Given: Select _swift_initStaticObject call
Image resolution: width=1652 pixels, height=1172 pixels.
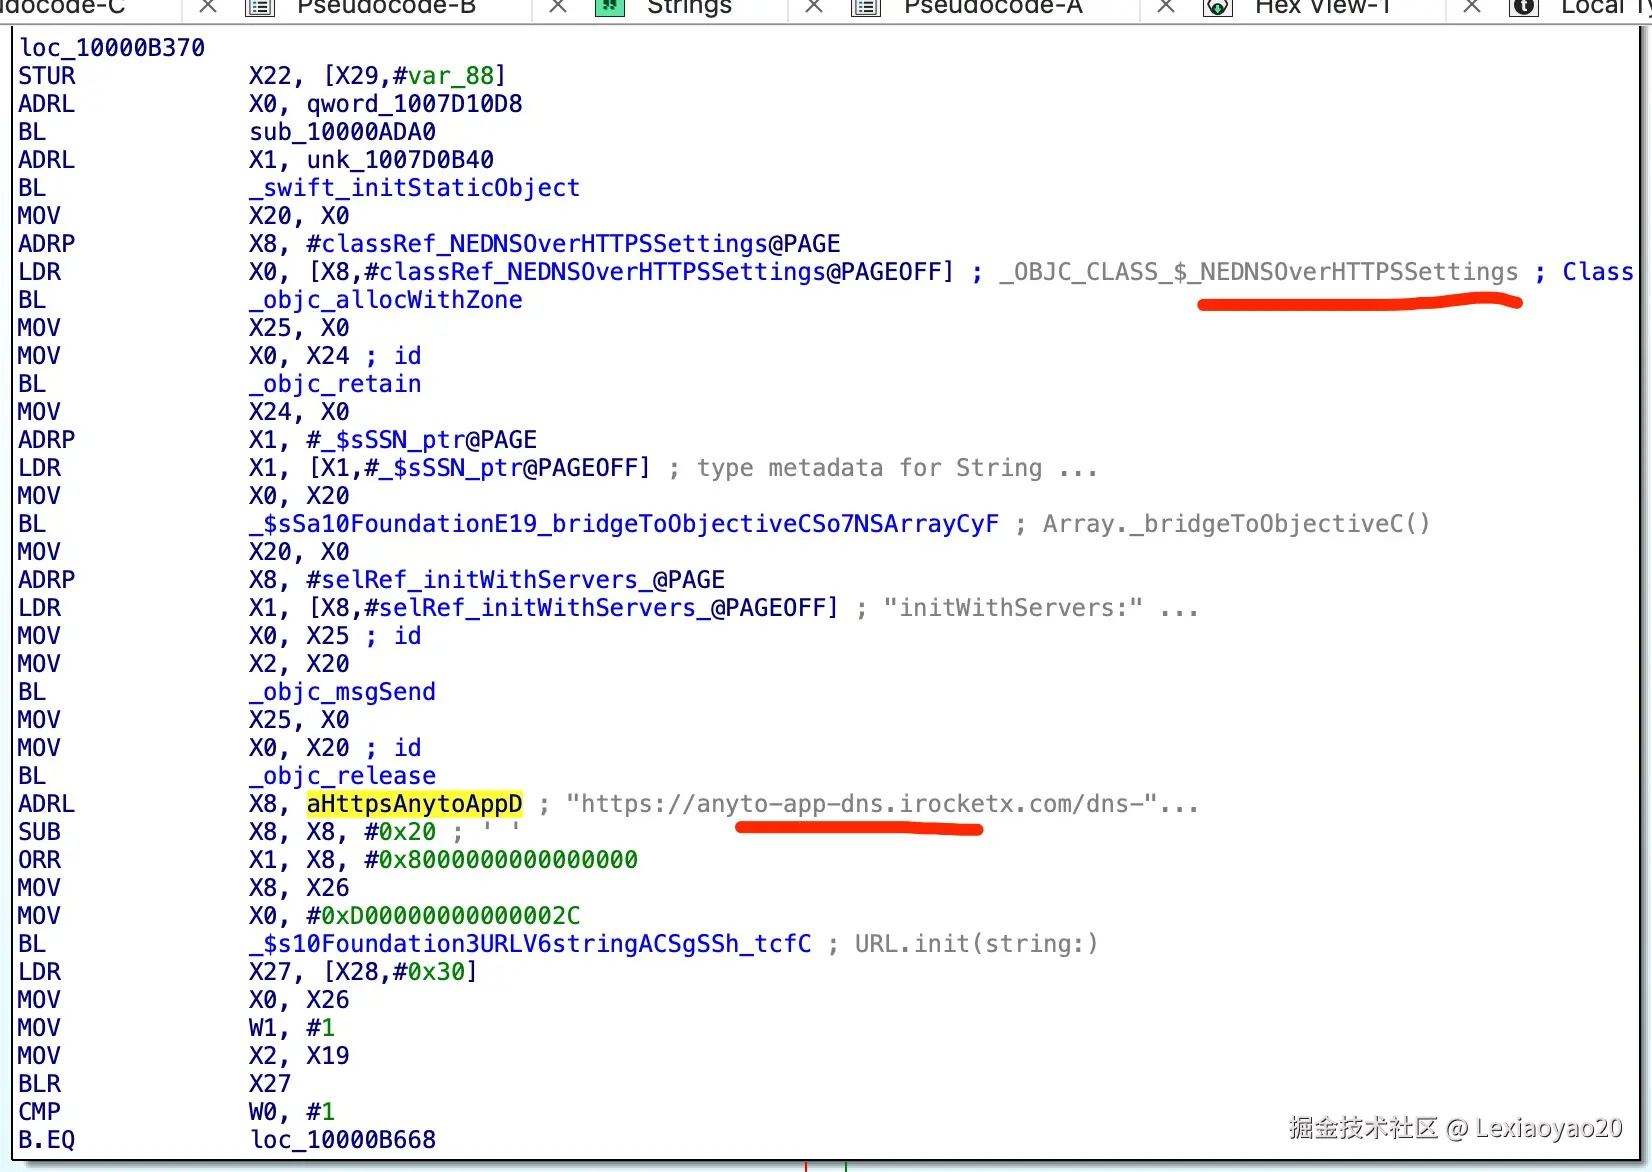Looking at the screenshot, I should 414,188.
